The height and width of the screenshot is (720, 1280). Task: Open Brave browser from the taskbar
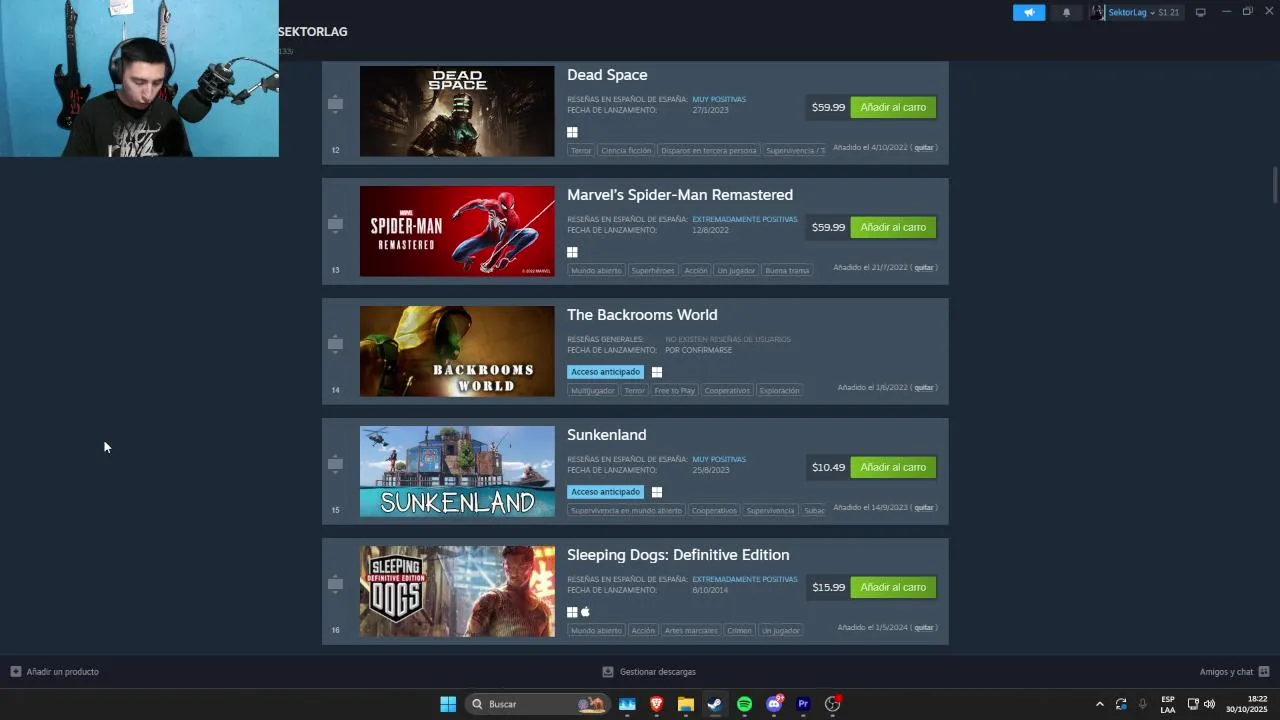656,704
